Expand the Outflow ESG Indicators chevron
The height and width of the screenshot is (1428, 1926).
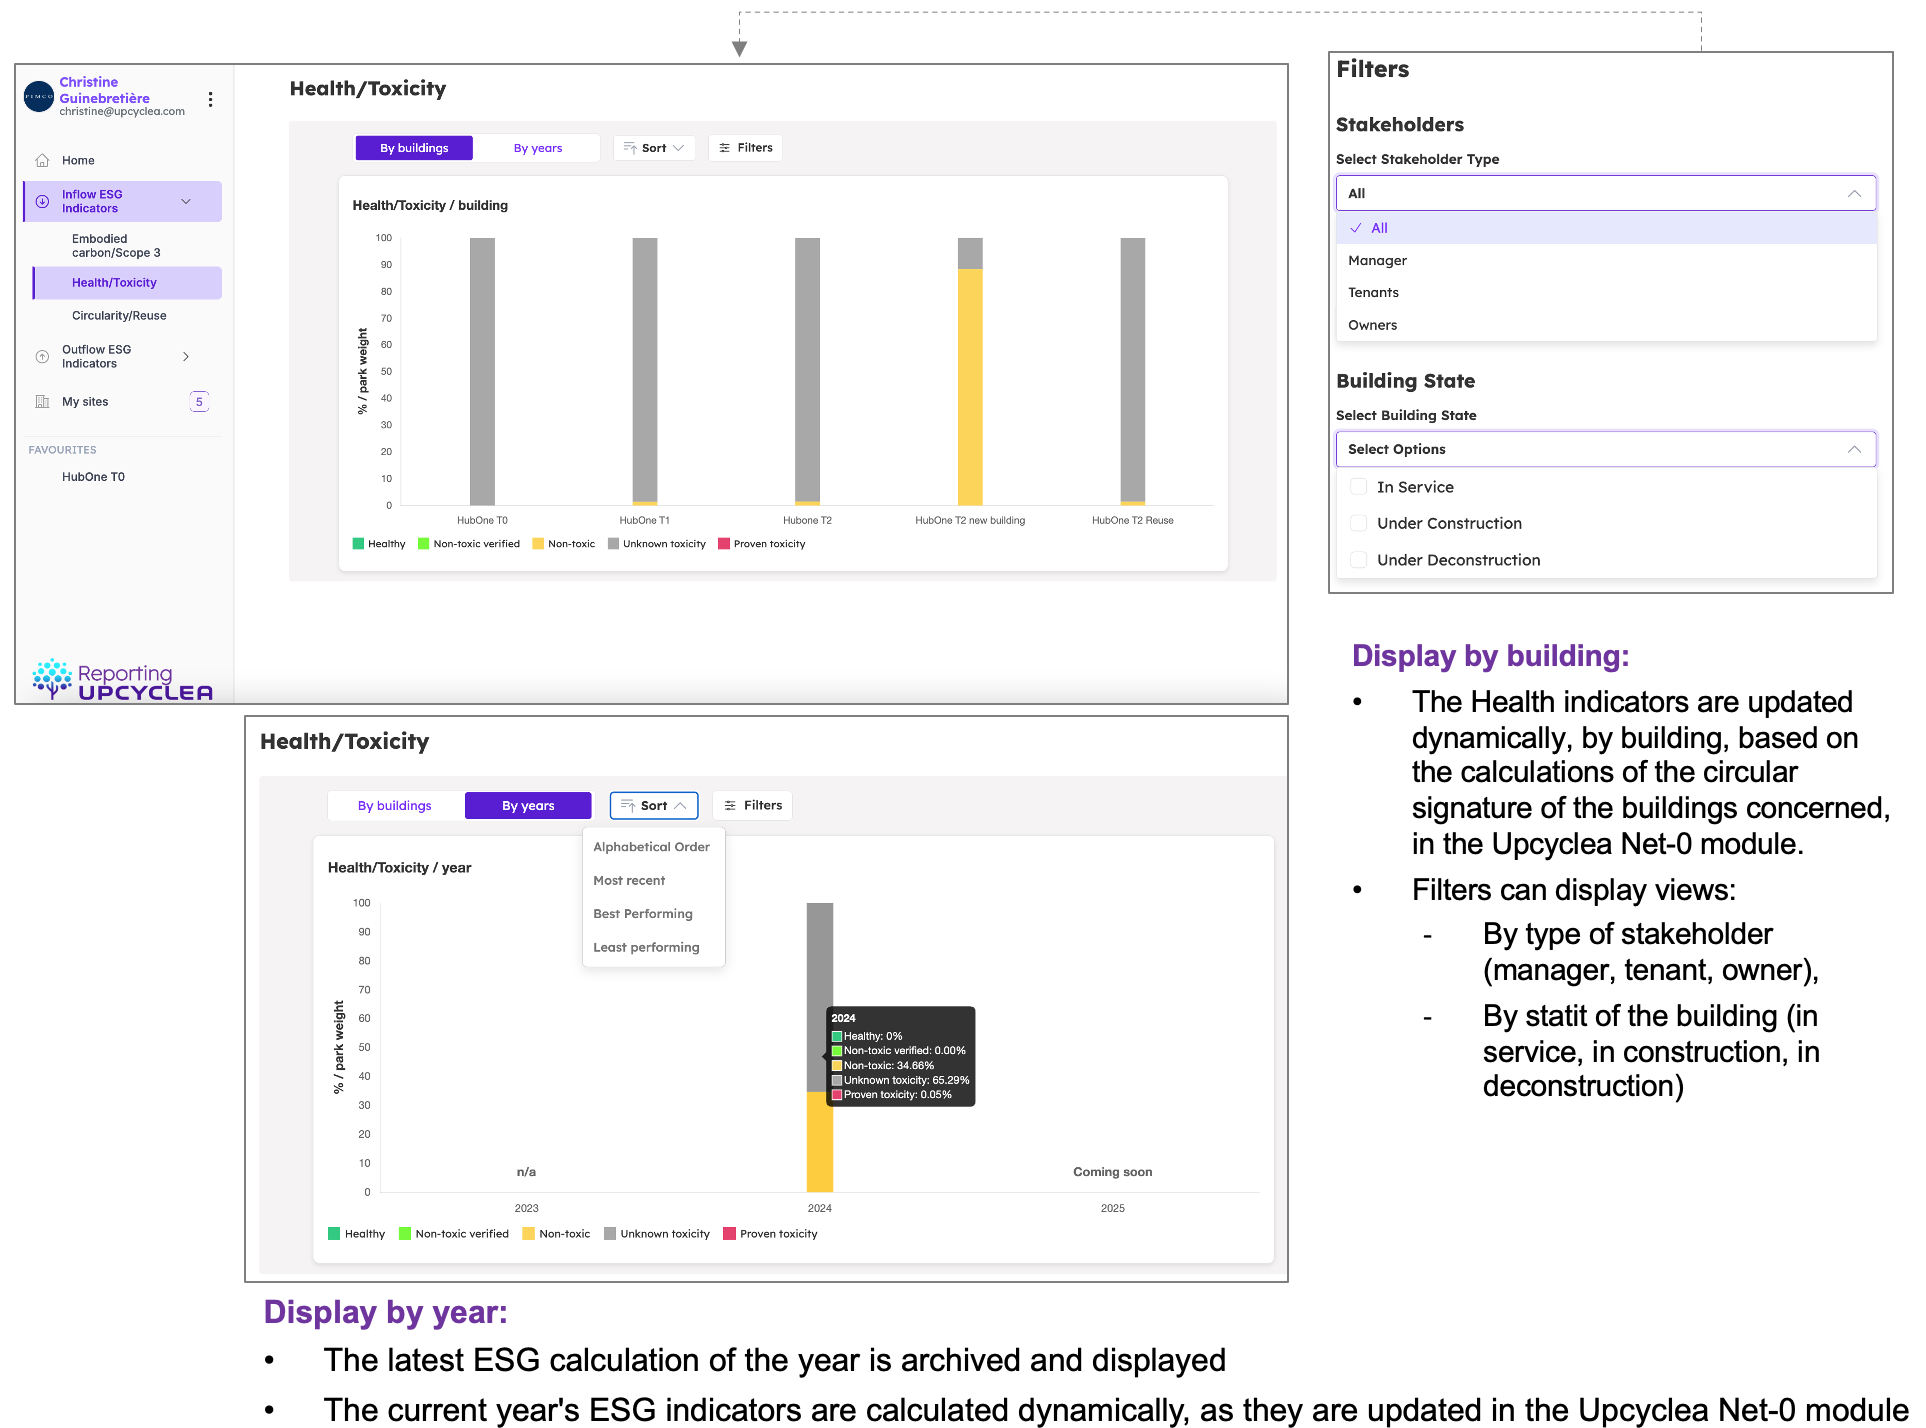[186, 356]
